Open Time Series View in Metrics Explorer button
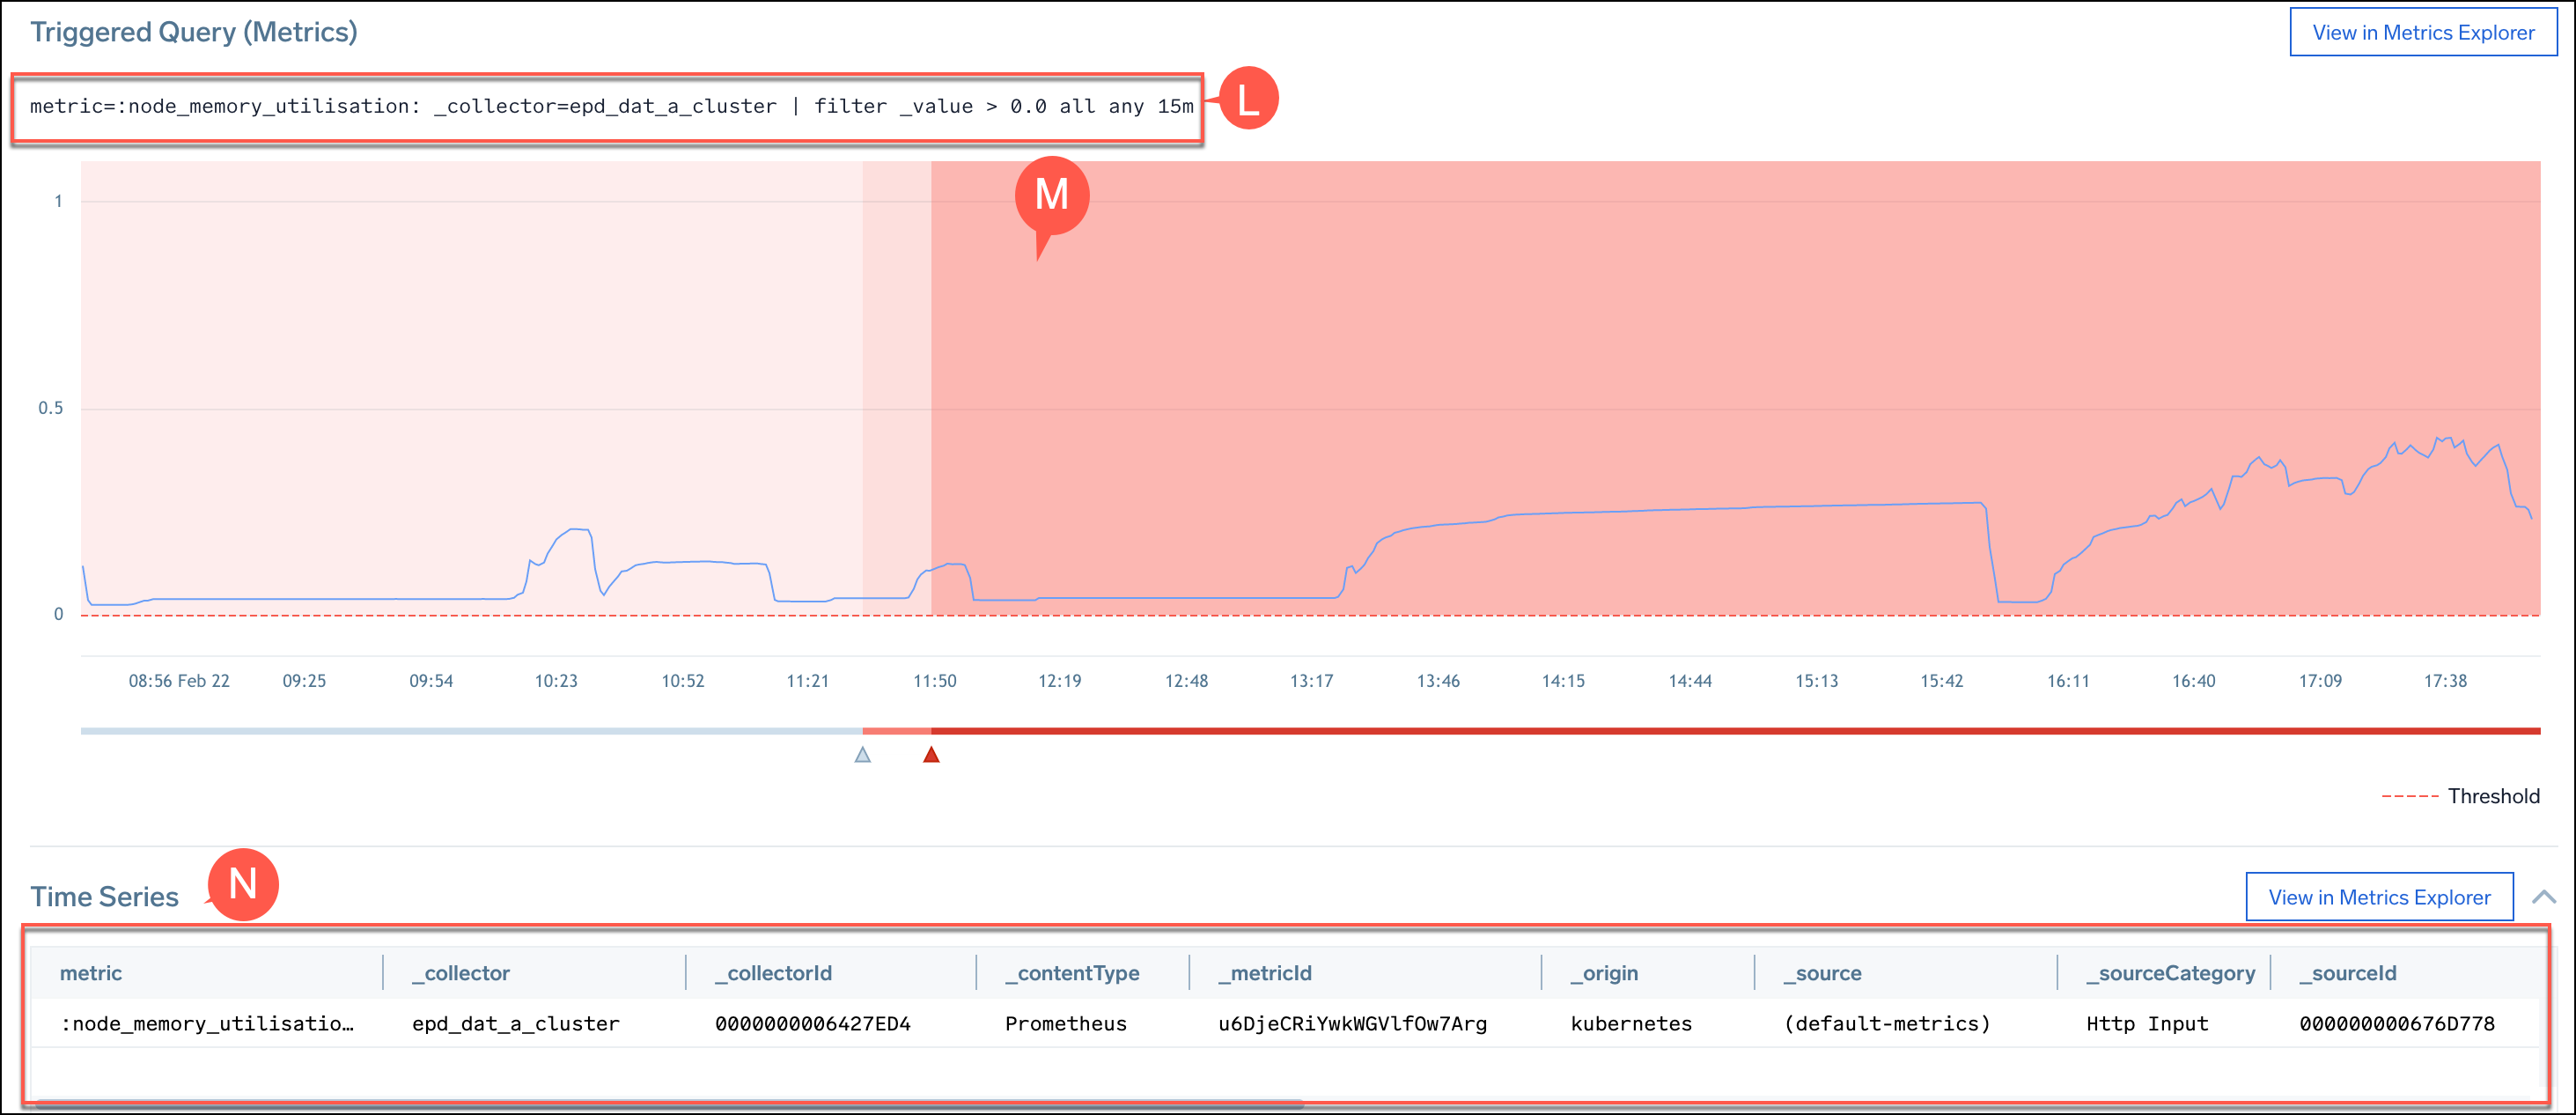The width and height of the screenshot is (2576, 1115). [2378, 897]
